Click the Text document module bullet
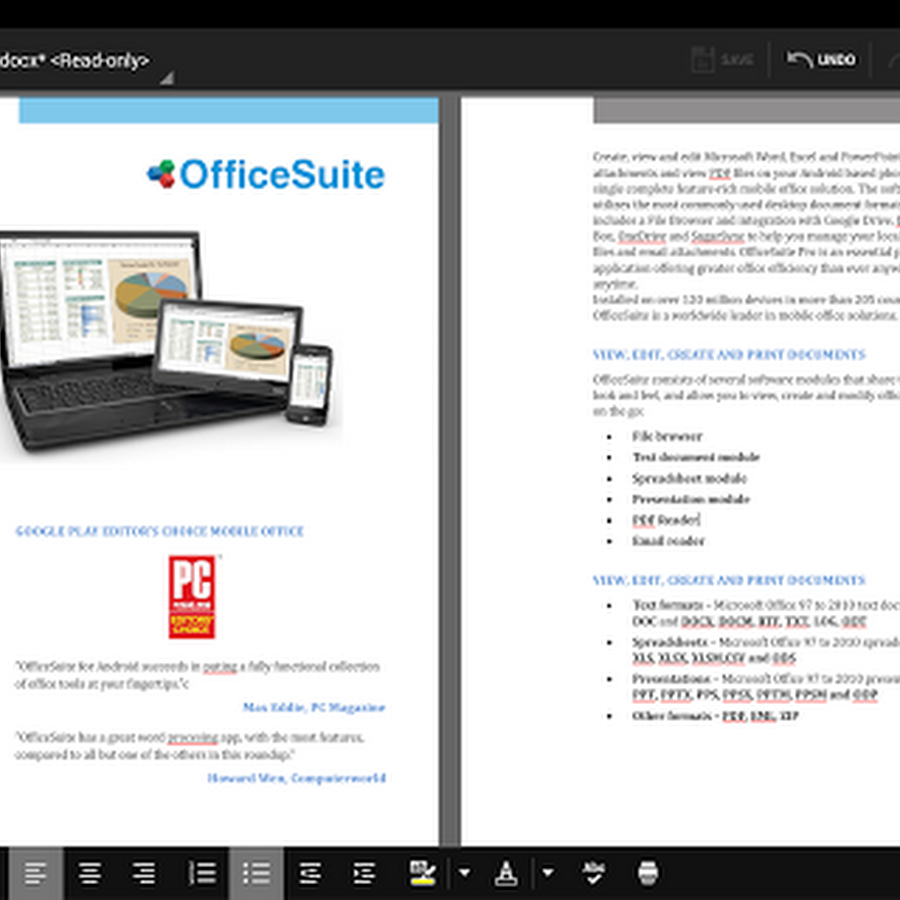This screenshot has height=900, width=900. coord(696,457)
